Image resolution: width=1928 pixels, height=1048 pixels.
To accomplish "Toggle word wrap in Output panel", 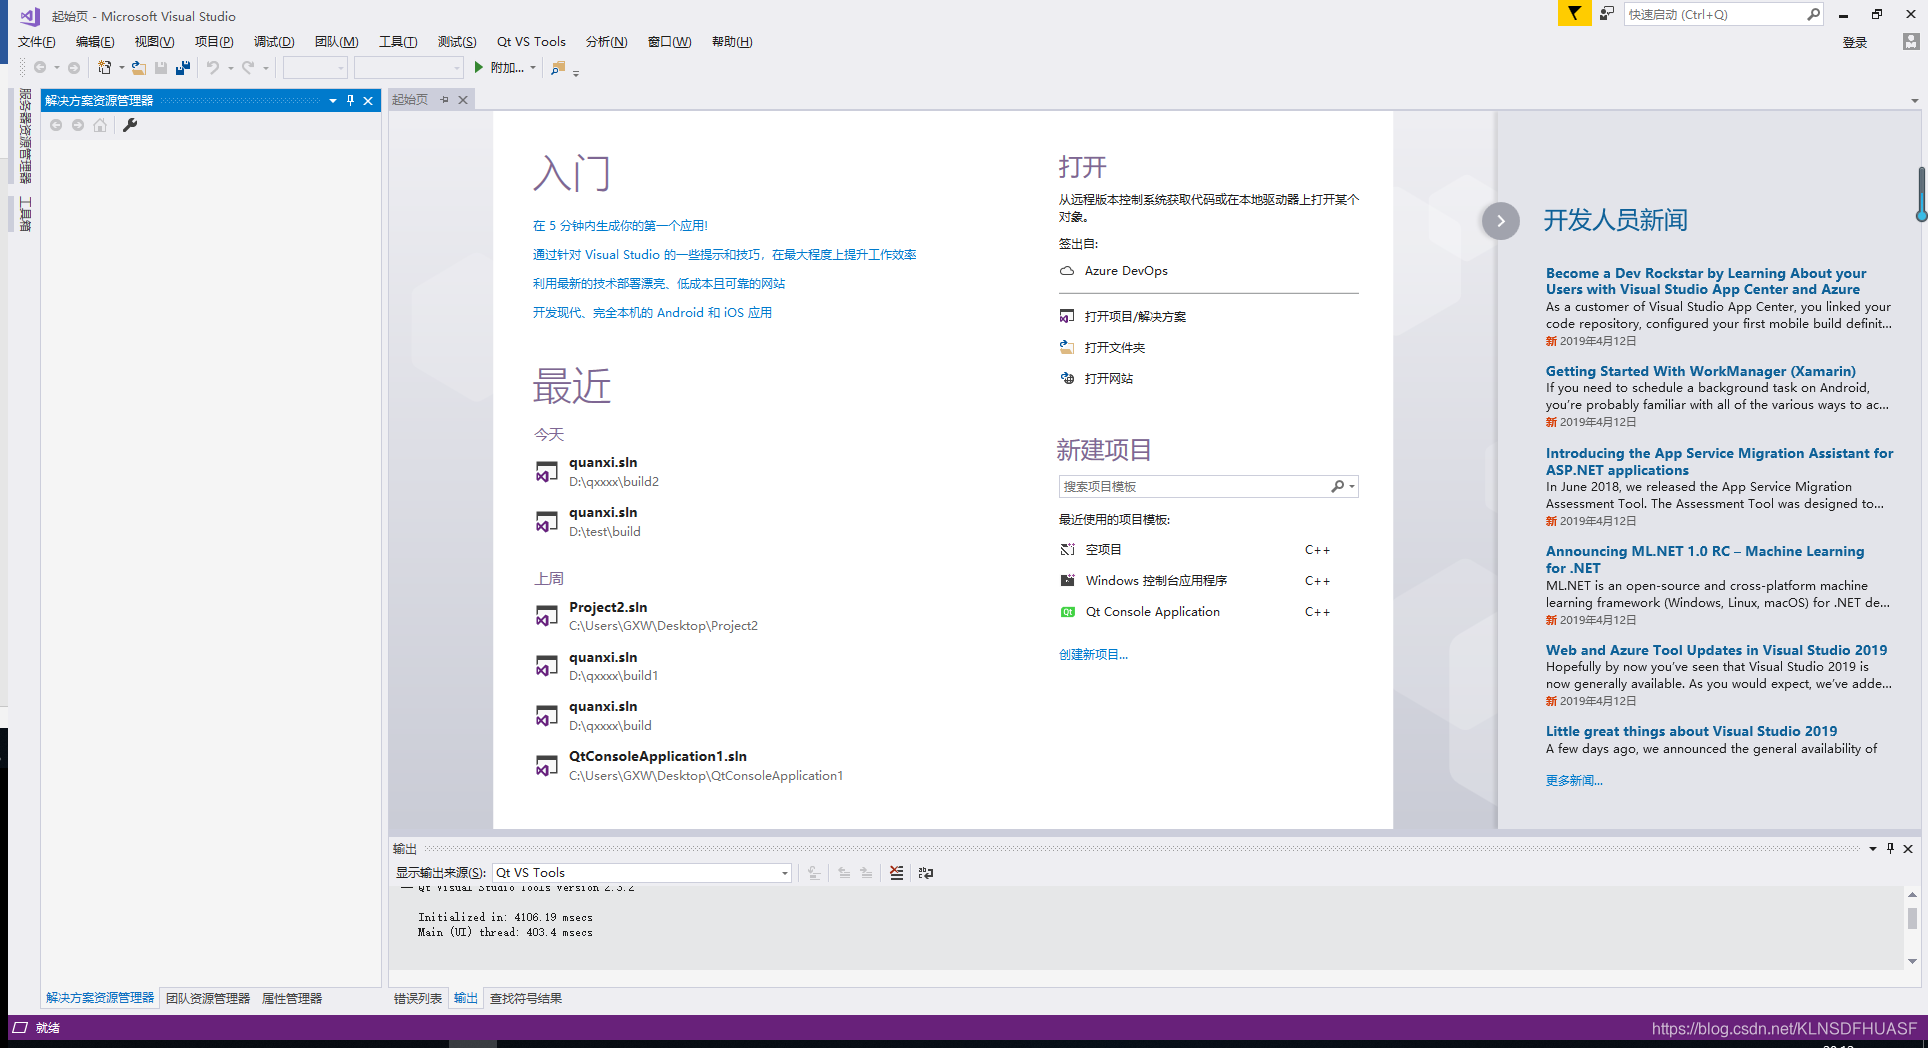I will tap(926, 873).
